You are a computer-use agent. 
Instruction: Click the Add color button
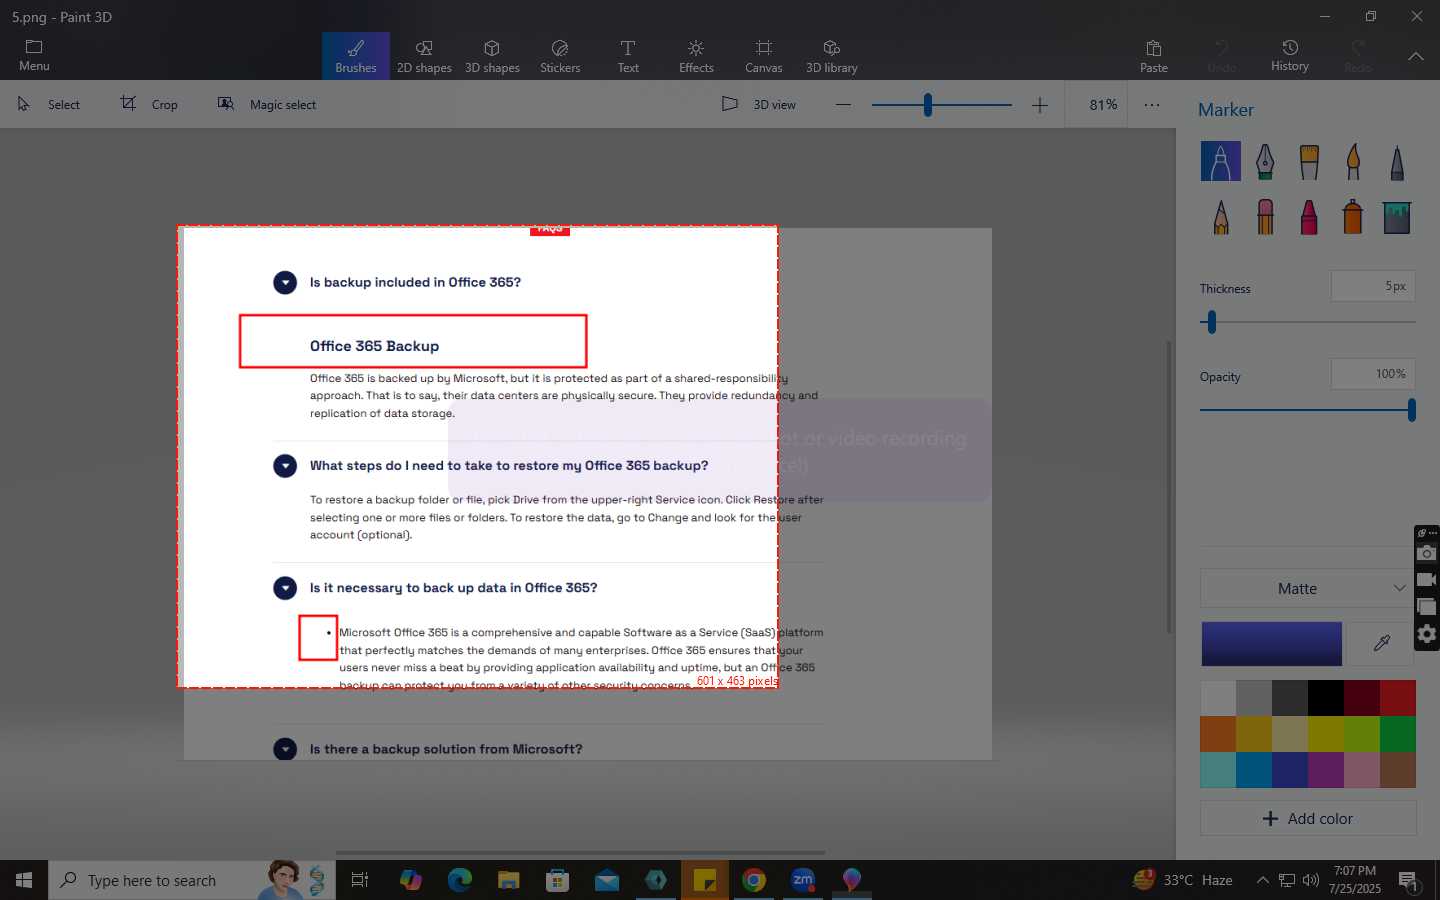click(1308, 818)
